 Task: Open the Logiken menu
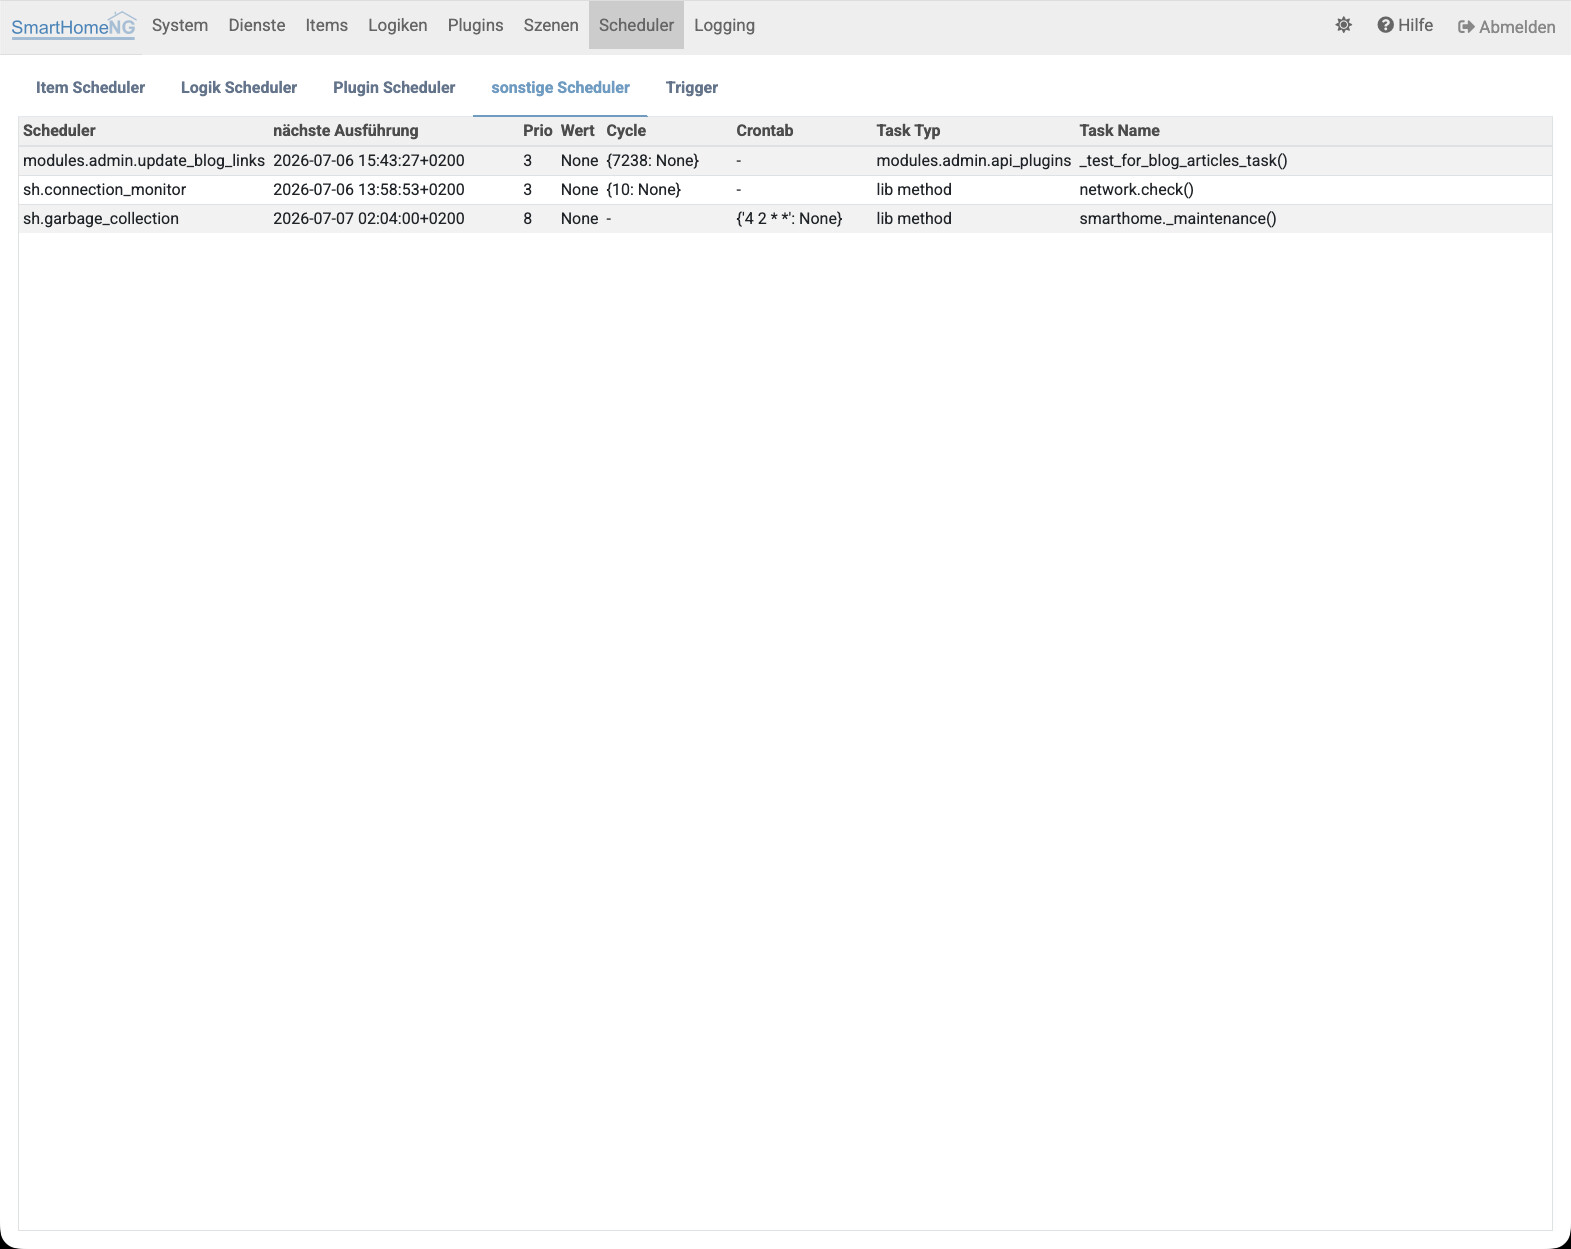[398, 25]
